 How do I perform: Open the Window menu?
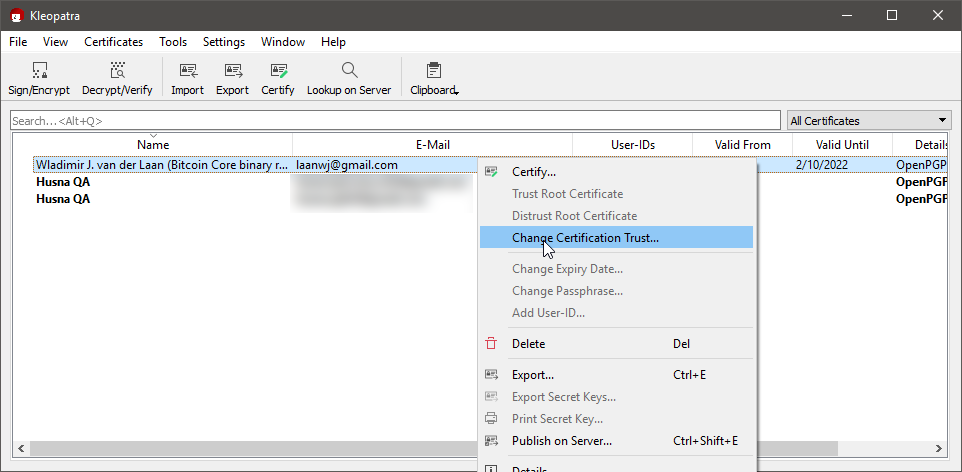[283, 42]
